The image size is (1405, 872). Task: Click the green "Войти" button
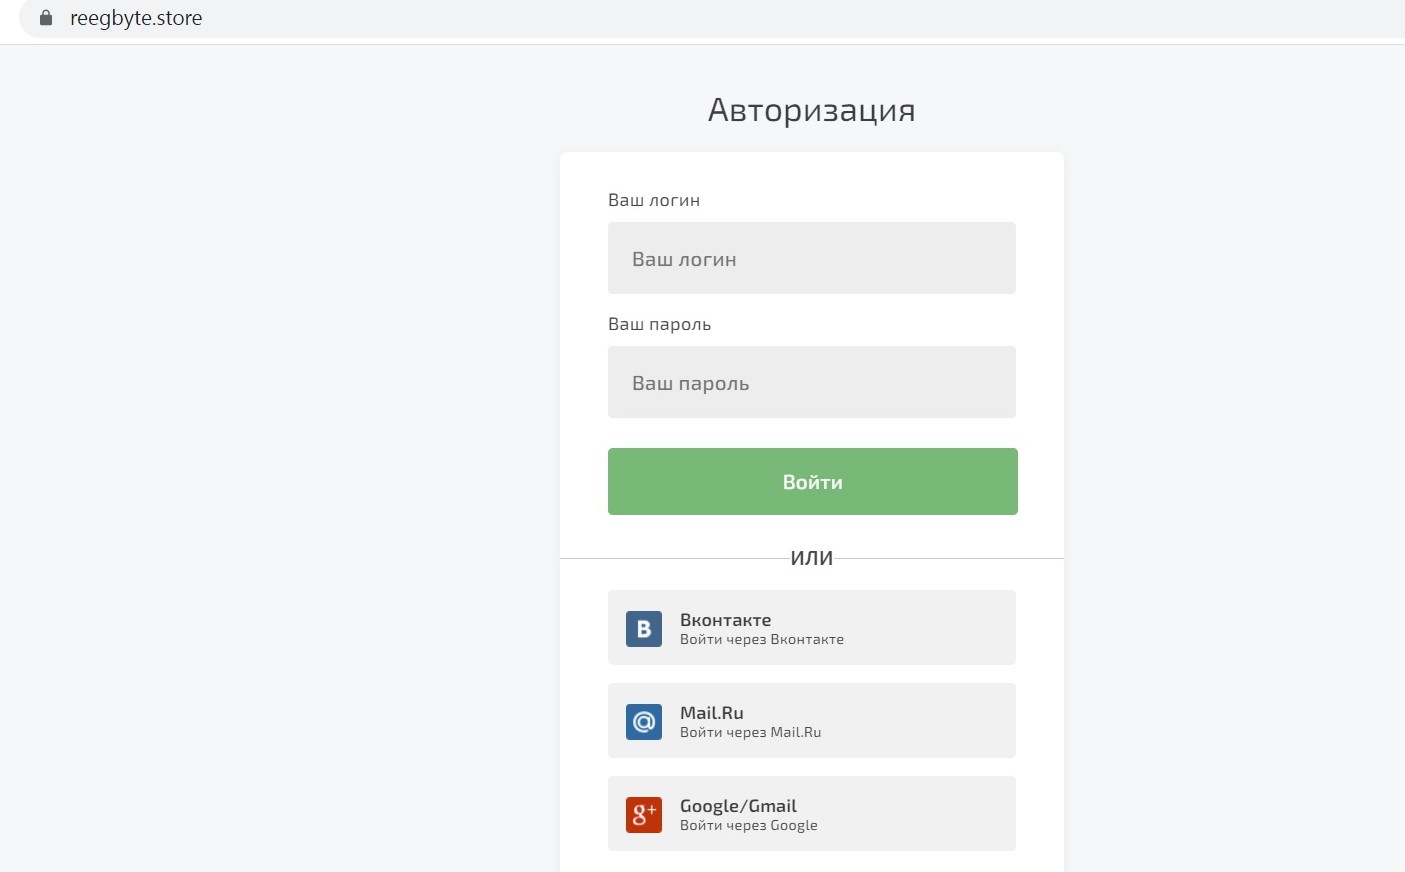(x=813, y=482)
